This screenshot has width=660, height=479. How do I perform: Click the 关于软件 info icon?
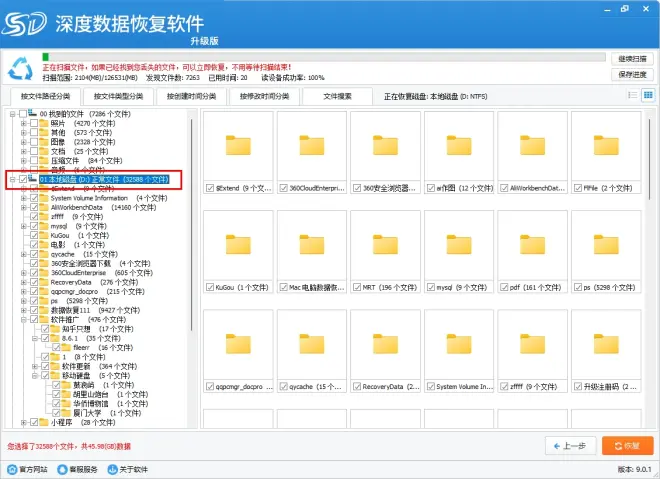pos(111,469)
